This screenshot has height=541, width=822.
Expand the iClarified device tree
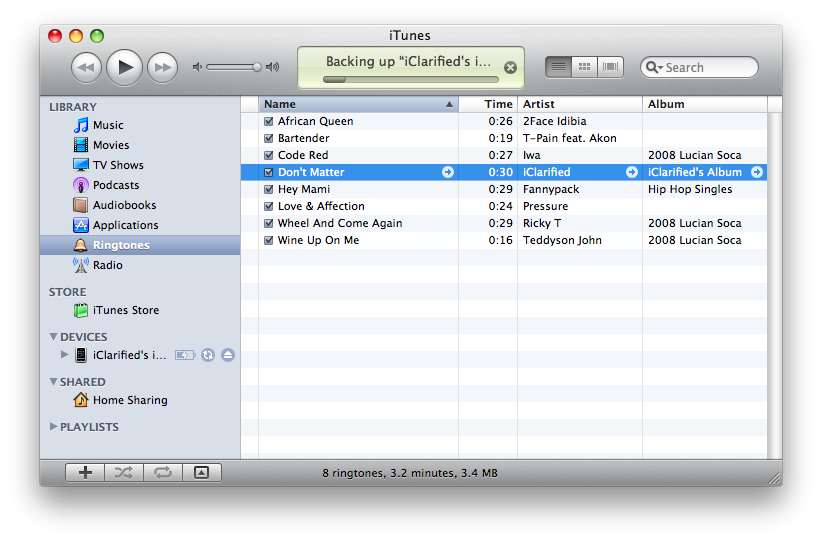click(x=65, y=355)
